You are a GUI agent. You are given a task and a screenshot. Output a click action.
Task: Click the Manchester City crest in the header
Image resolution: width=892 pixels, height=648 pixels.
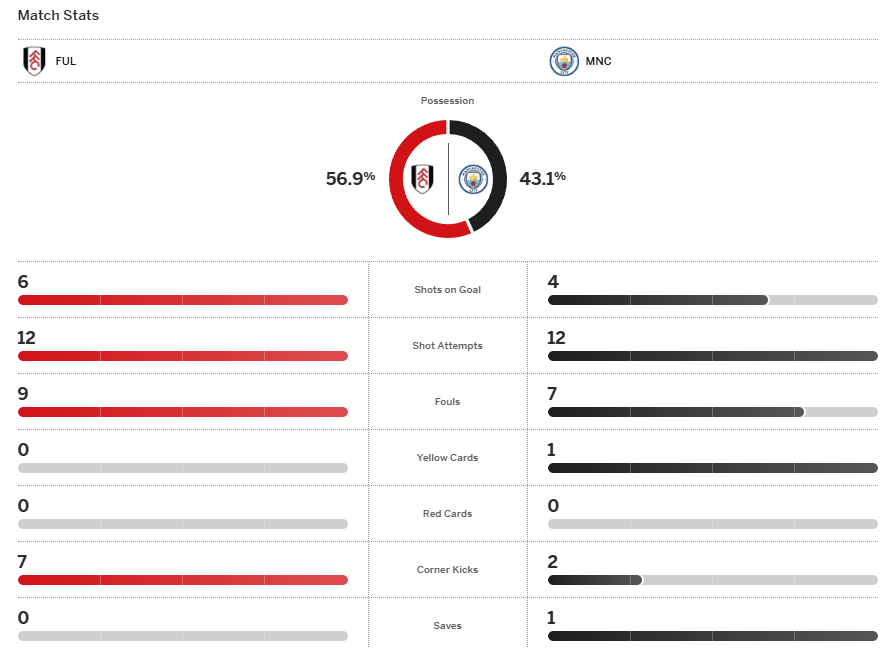click(565, 62)
